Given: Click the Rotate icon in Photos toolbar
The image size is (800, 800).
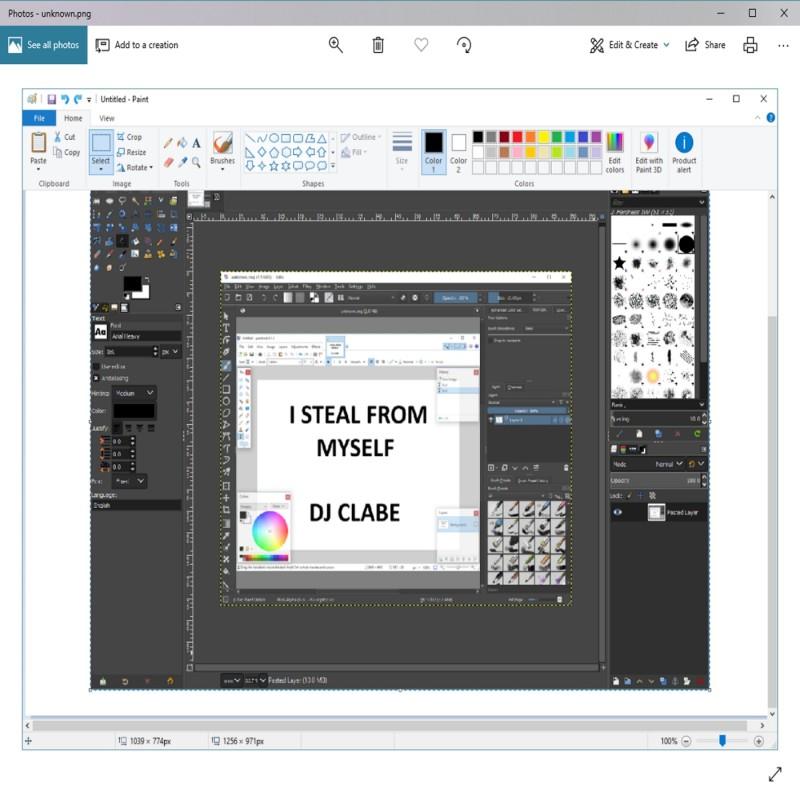Looking at the screenshot, I should [x=464, y=45].
